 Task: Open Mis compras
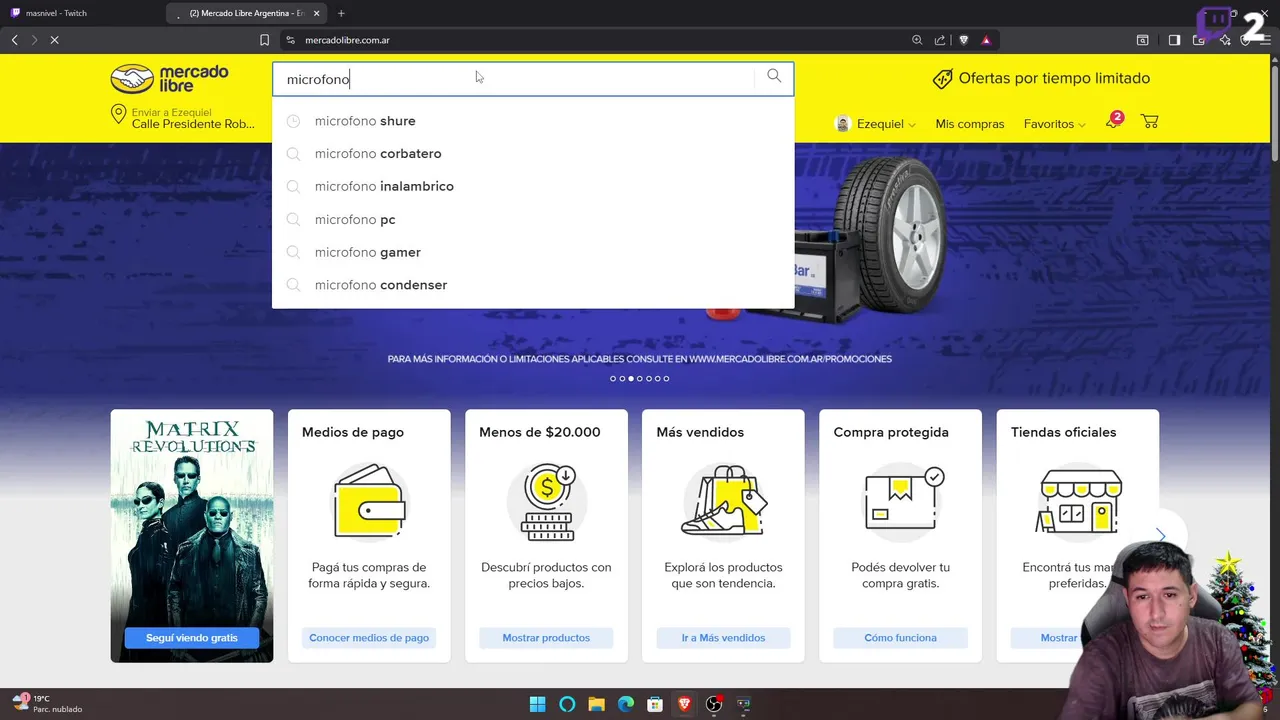(969, 124)
